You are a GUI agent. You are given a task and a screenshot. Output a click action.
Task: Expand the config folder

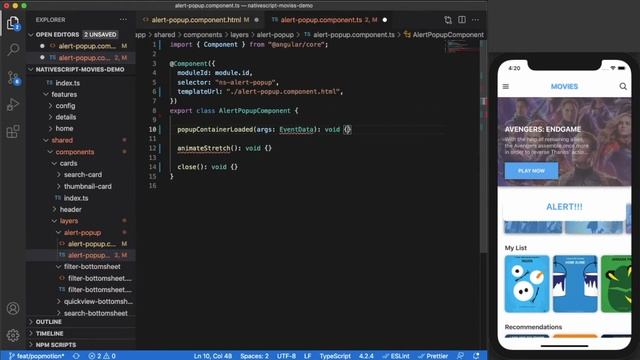pos(65,106)
